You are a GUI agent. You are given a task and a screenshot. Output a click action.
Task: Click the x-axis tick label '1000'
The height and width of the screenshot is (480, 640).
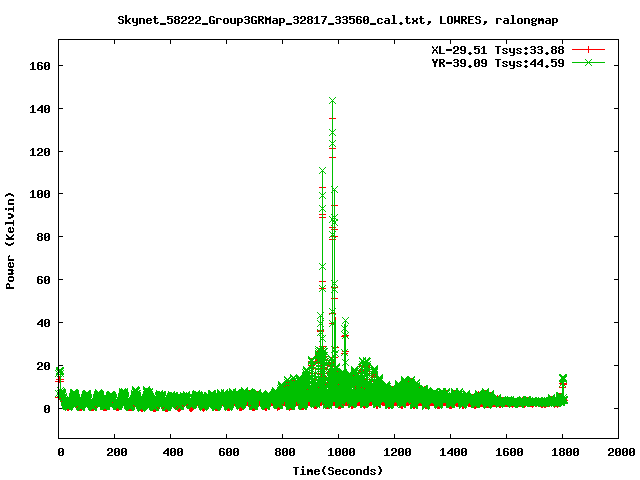tap(341, 452)
